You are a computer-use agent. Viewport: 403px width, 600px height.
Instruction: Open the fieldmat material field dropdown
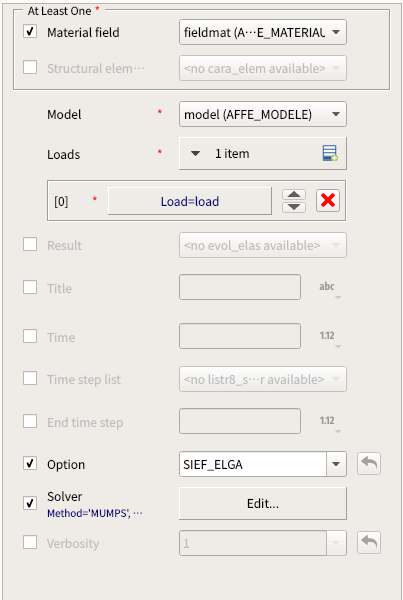263,32
